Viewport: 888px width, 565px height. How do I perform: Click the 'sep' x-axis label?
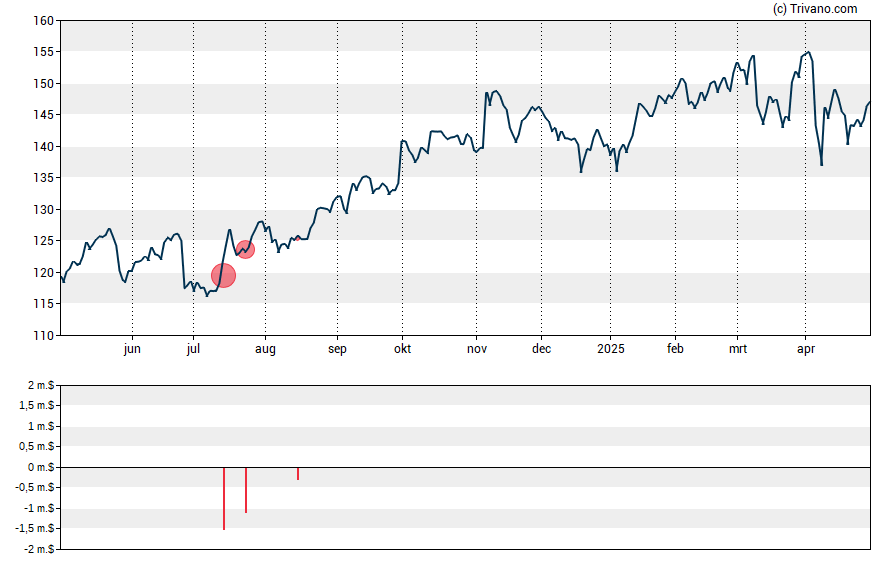tap(337, 349)
